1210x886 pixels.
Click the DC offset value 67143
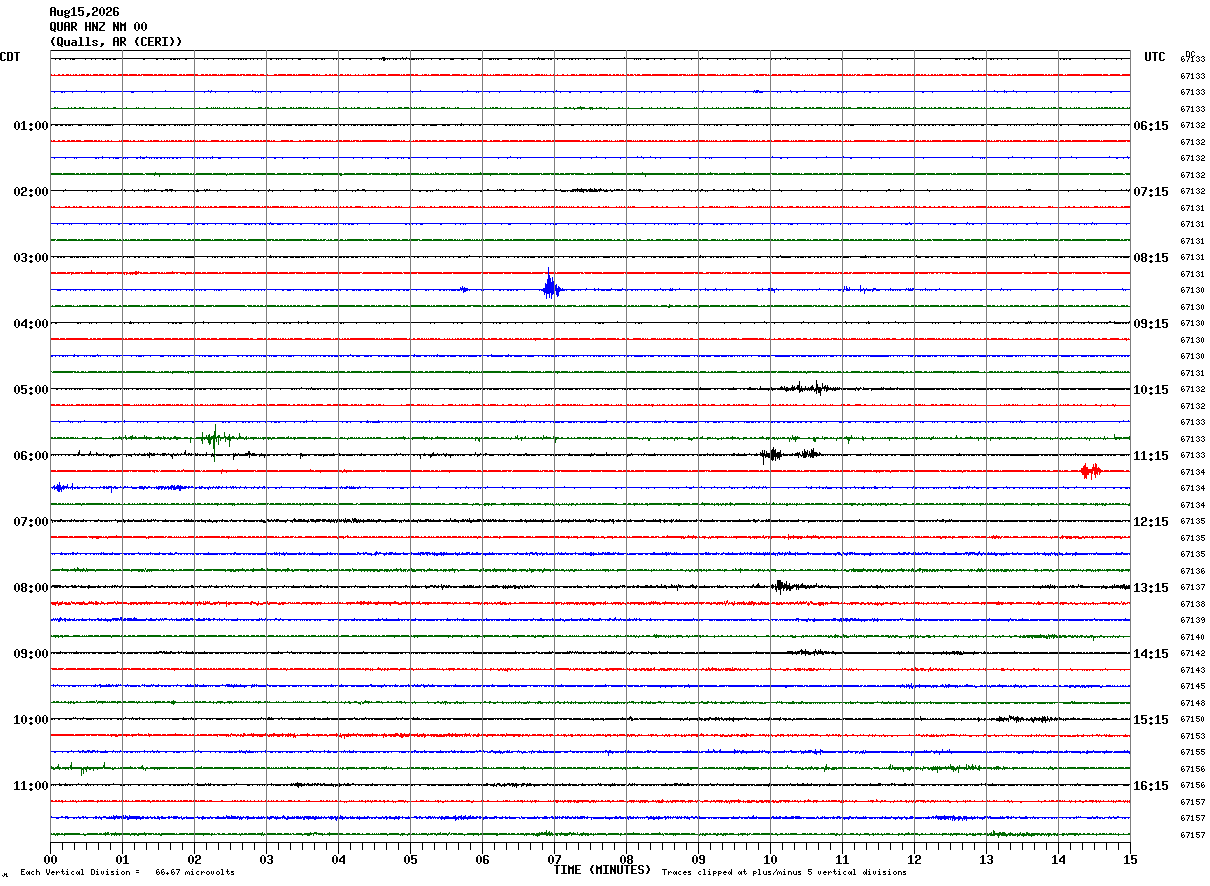coord(1192,670)
